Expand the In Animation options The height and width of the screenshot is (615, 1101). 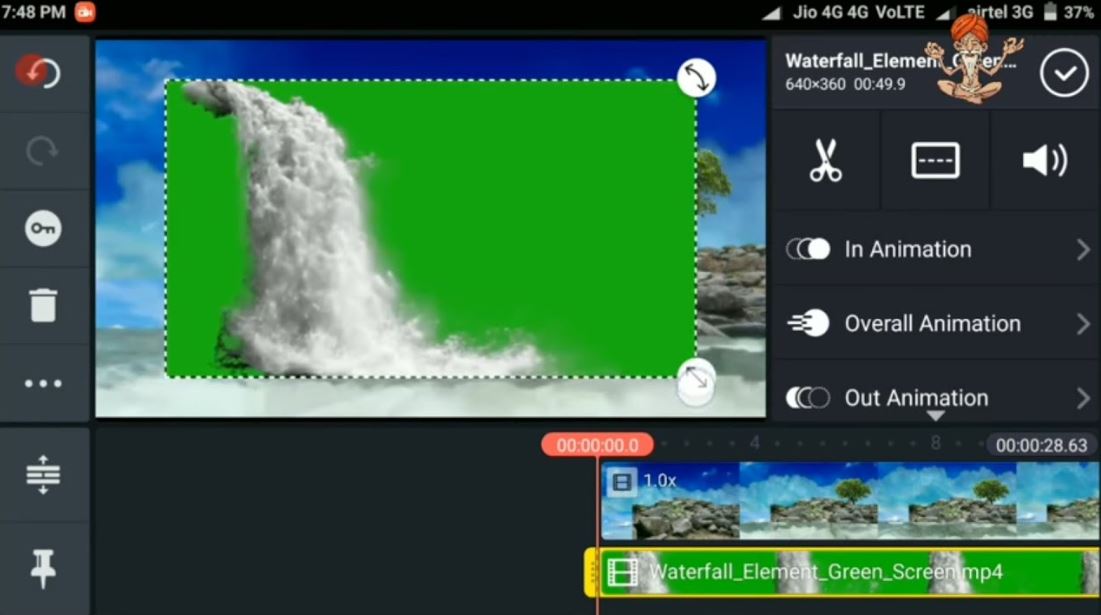coord(935,249)
